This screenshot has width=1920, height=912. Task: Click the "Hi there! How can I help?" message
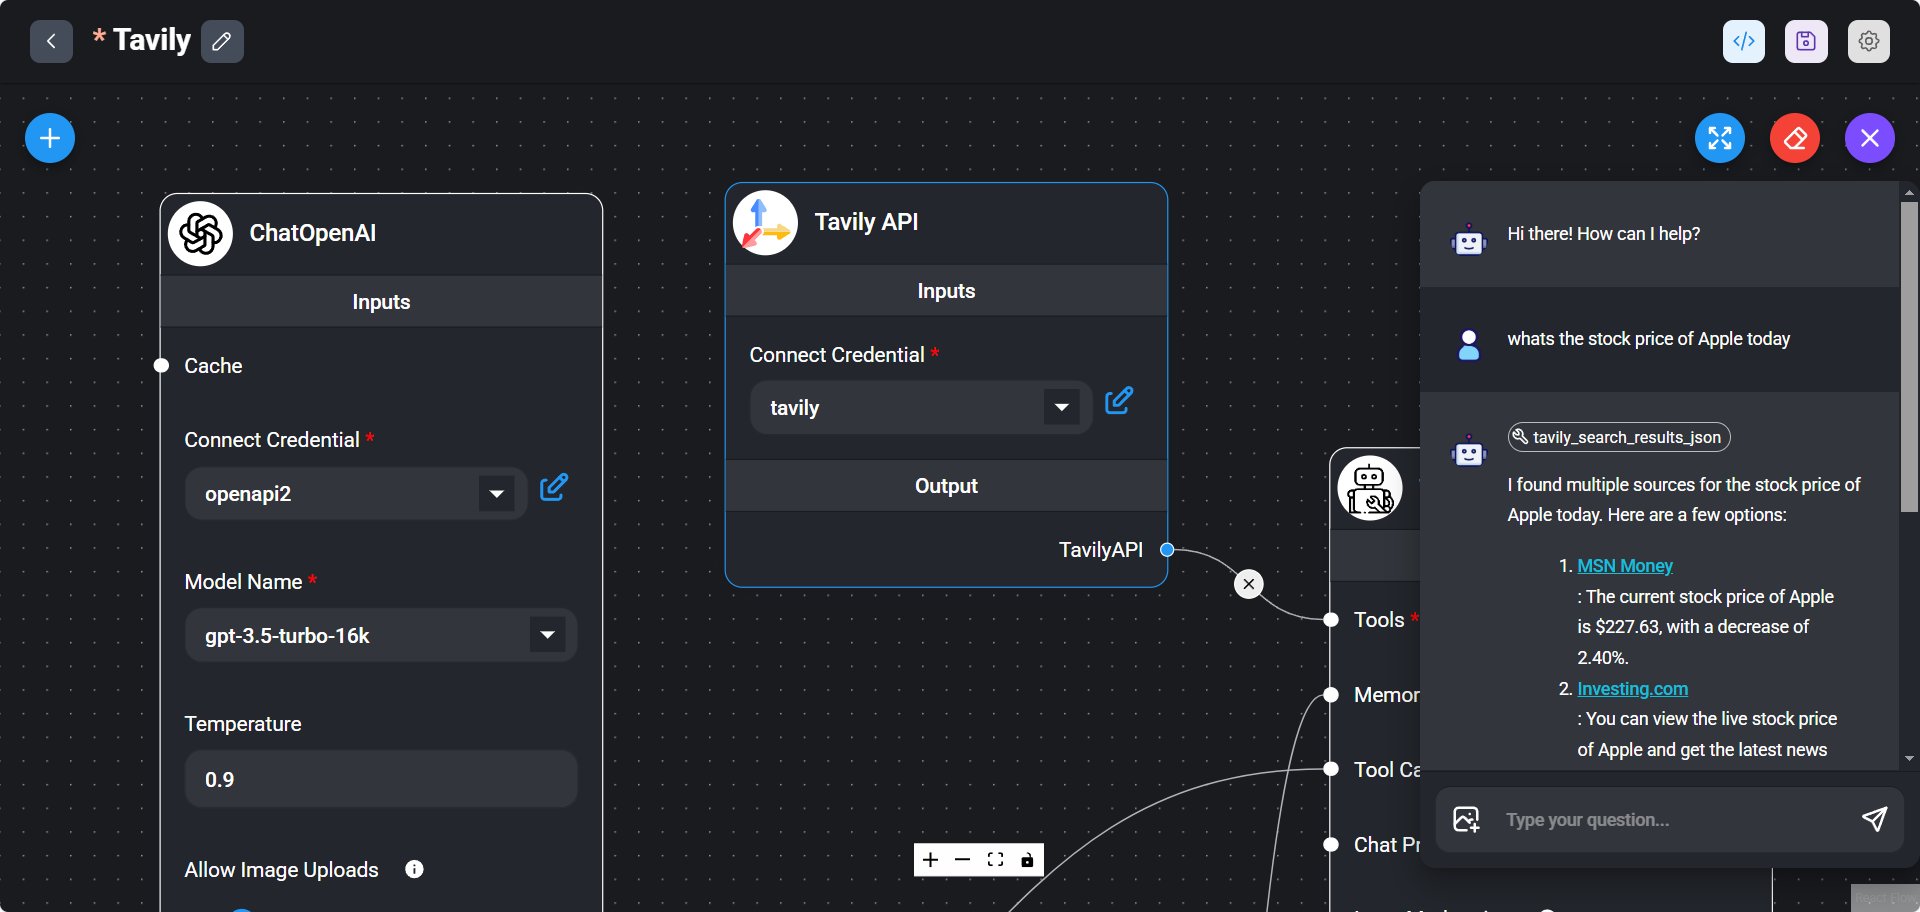(1603, 234)
